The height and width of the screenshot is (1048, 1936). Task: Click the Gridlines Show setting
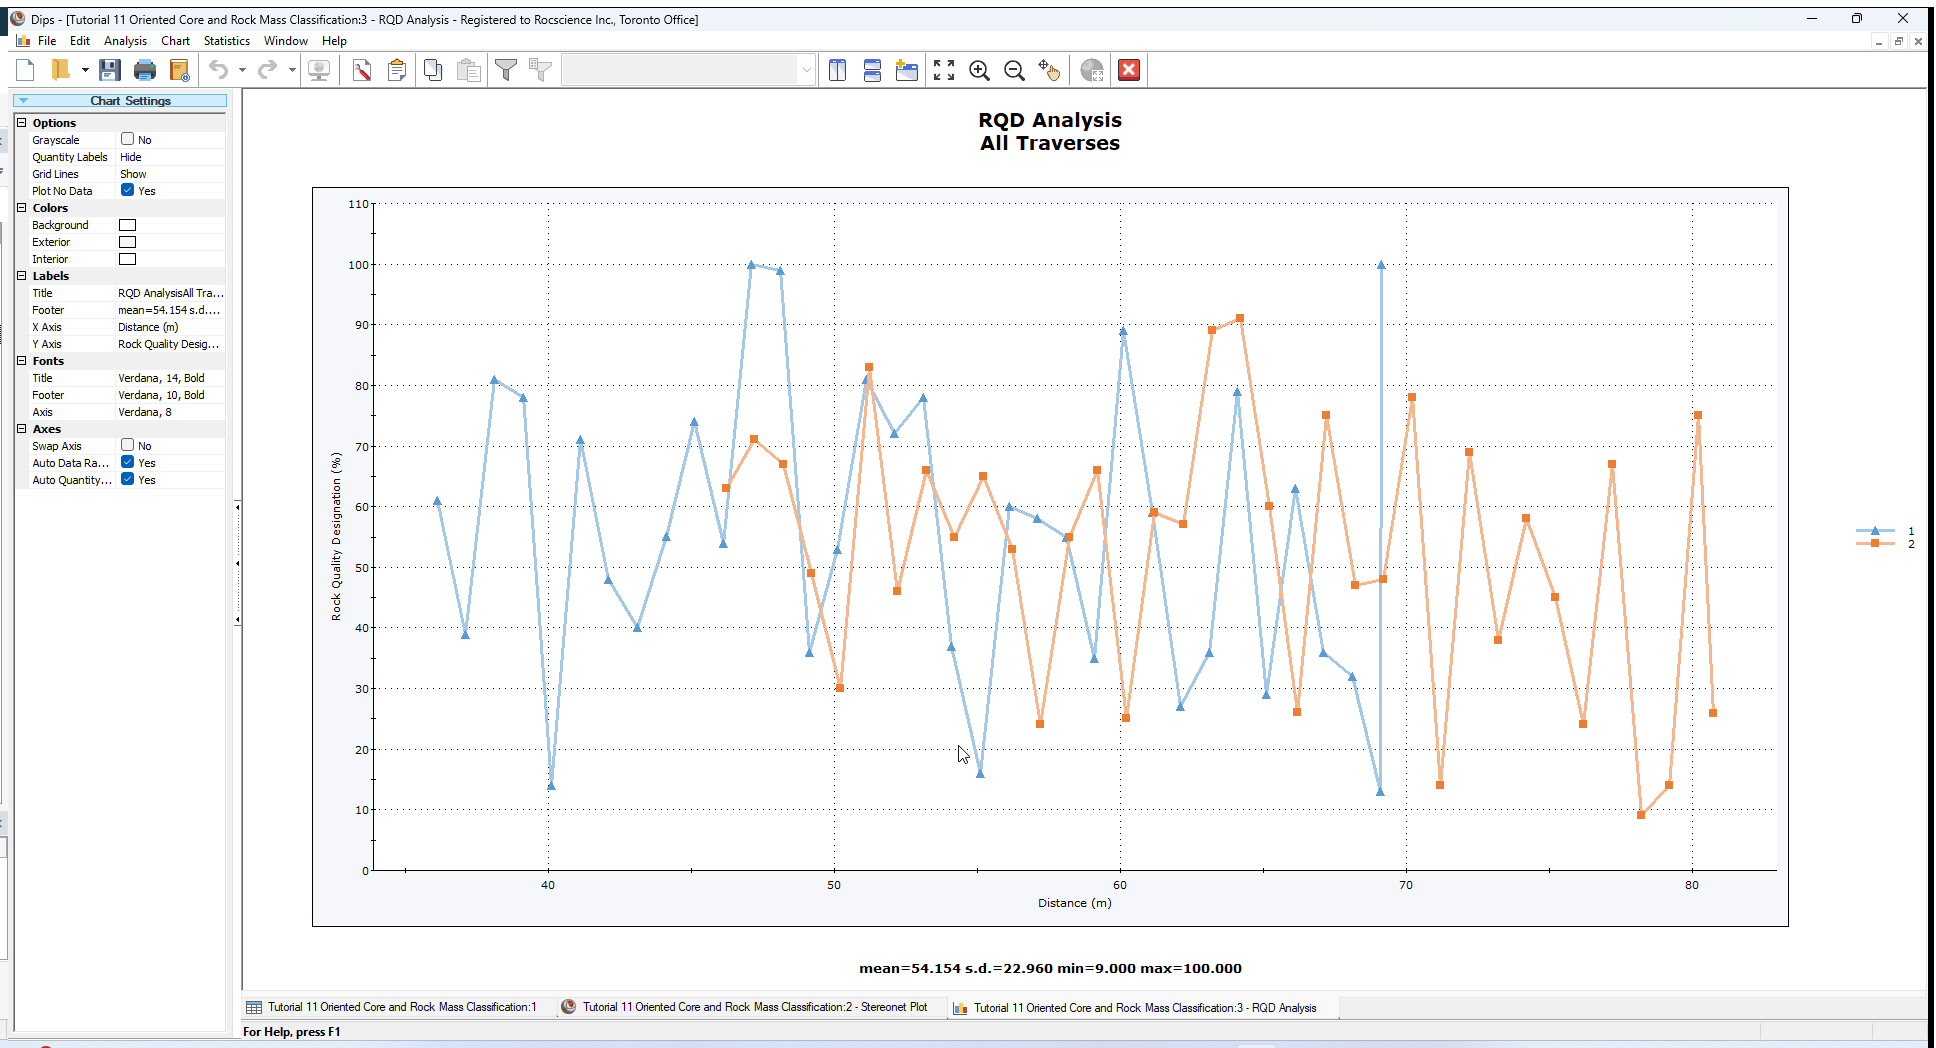[x=133, y=173]
